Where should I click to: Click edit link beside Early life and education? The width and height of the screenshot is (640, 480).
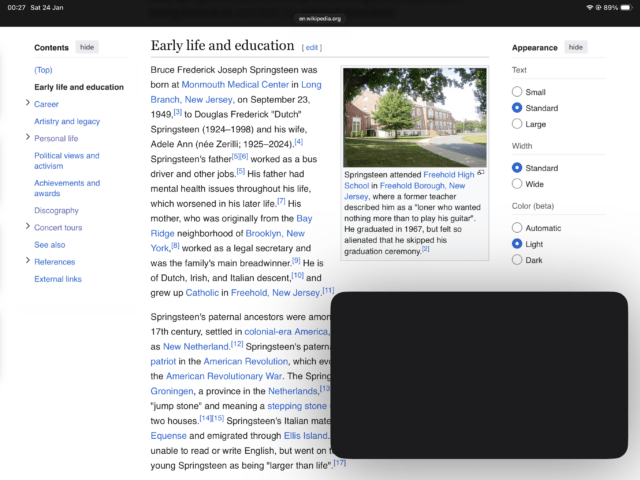pos(312,47)
